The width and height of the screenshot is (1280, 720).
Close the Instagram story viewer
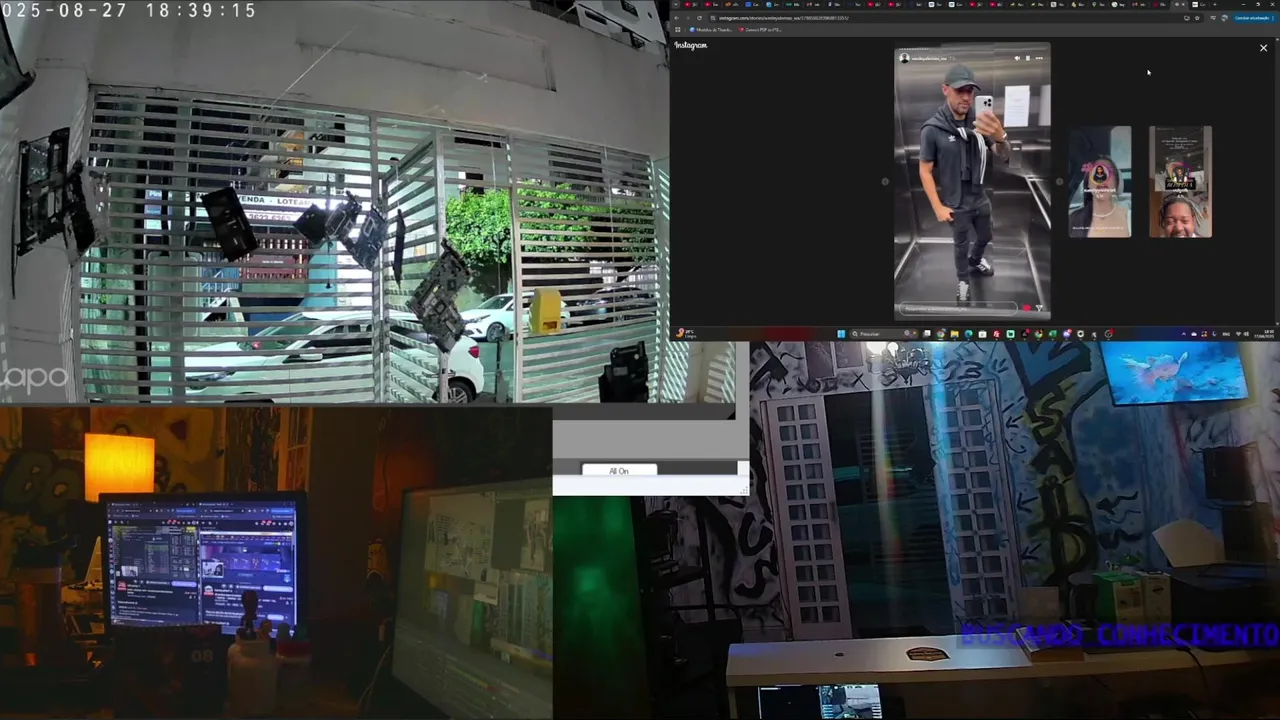(1263, 47)
